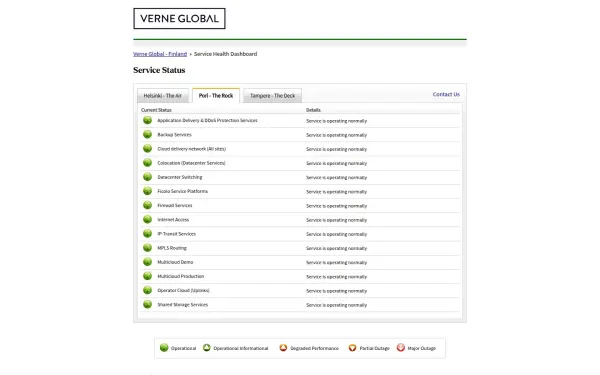Click the 'Backup Services' row text

[174, 135]
